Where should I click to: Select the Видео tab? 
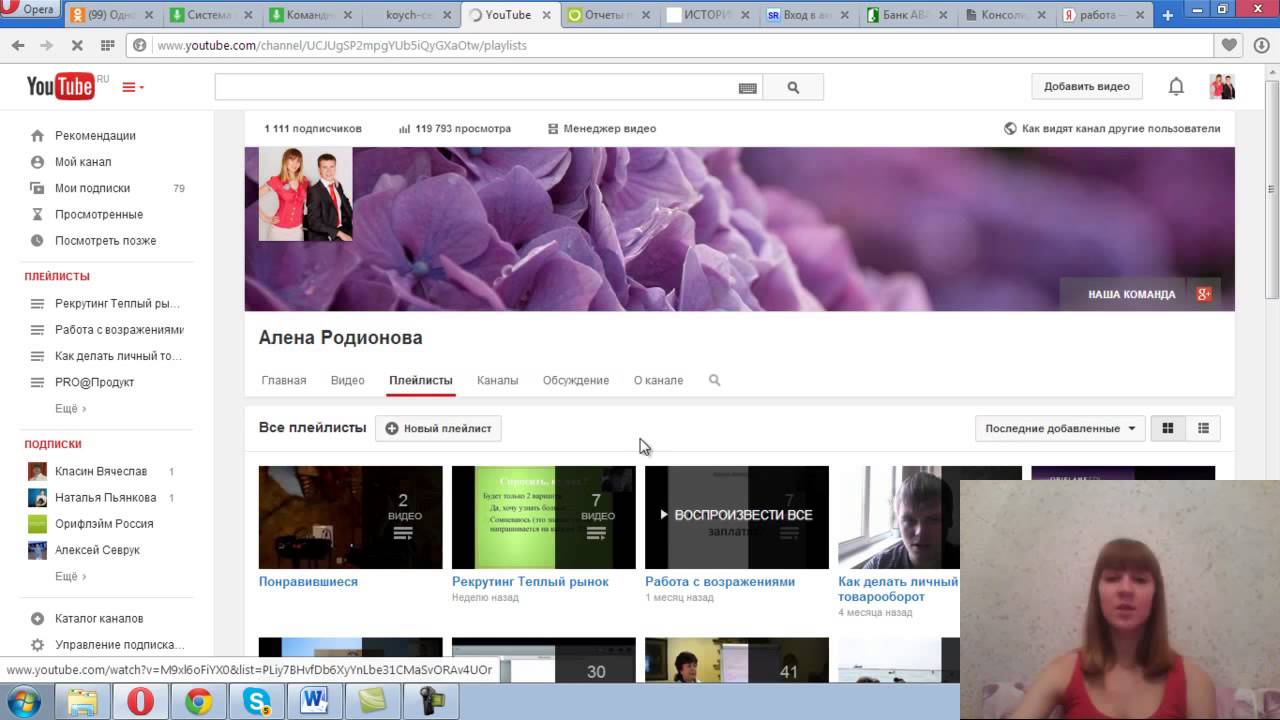coord(347,380)
